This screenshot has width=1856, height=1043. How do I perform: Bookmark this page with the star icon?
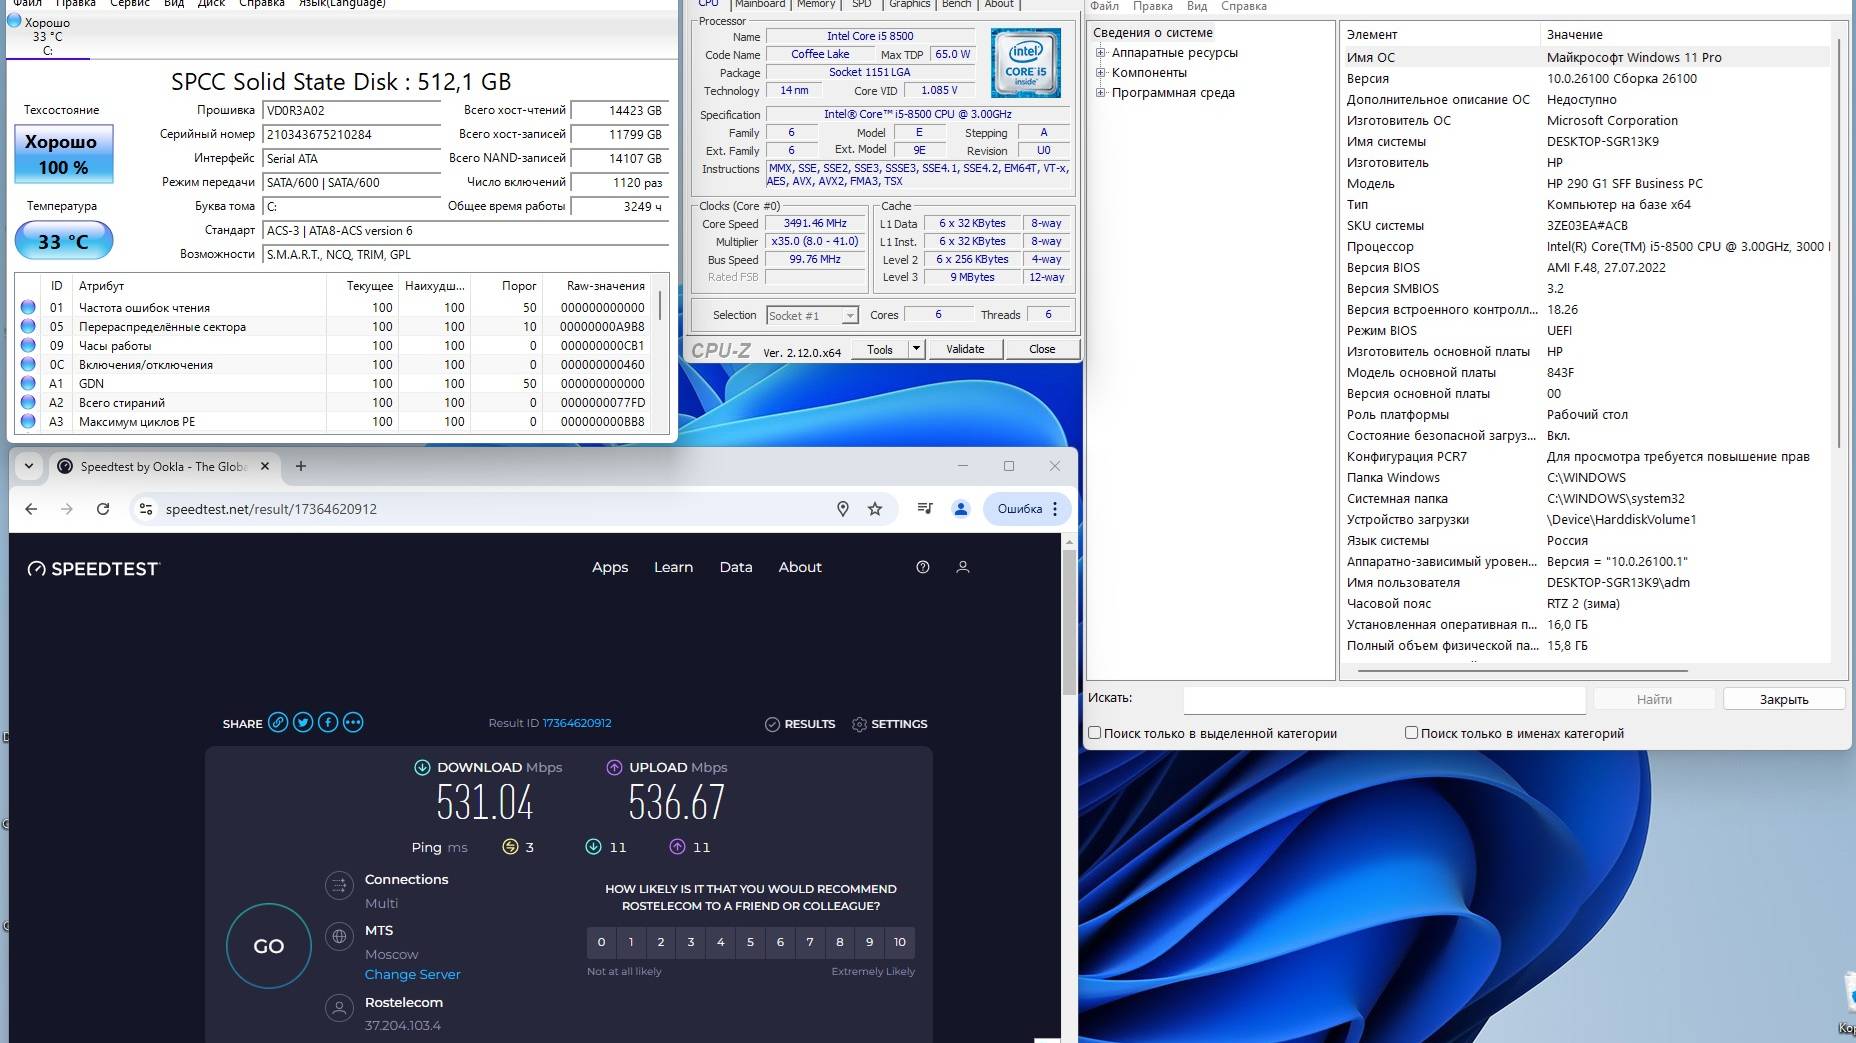point(875,509)
